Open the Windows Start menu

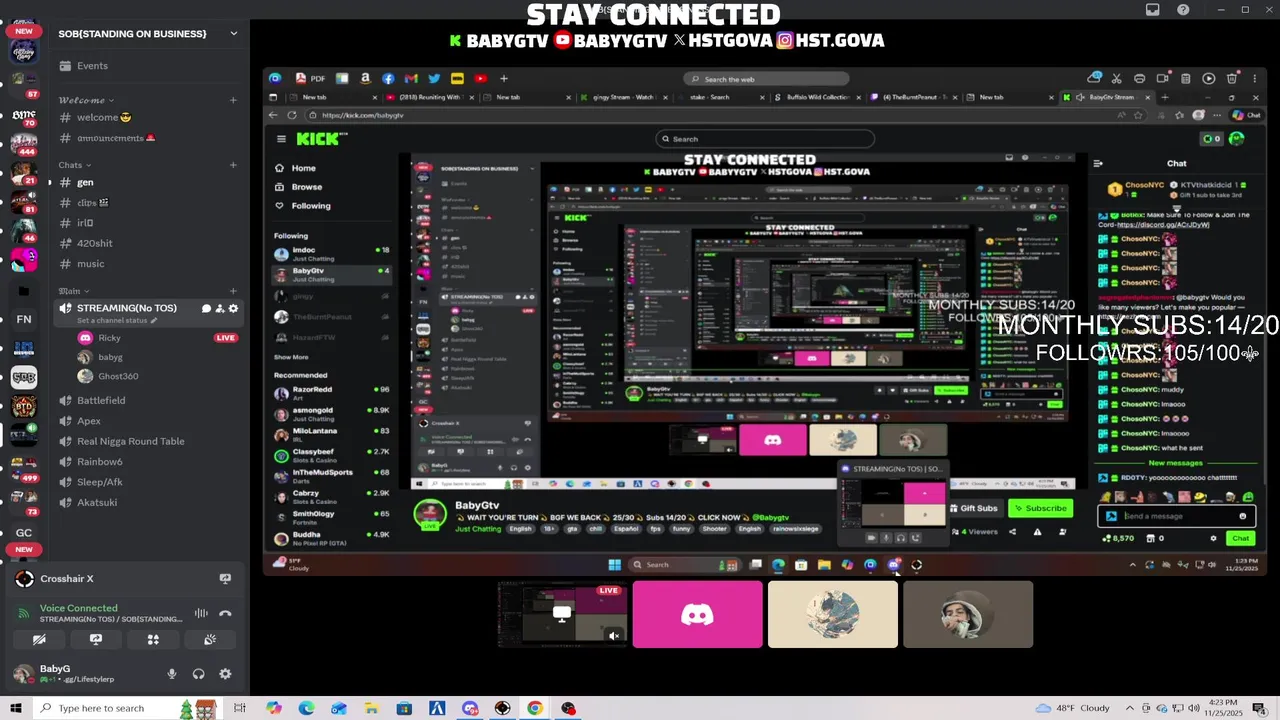(x=16, y=708)
